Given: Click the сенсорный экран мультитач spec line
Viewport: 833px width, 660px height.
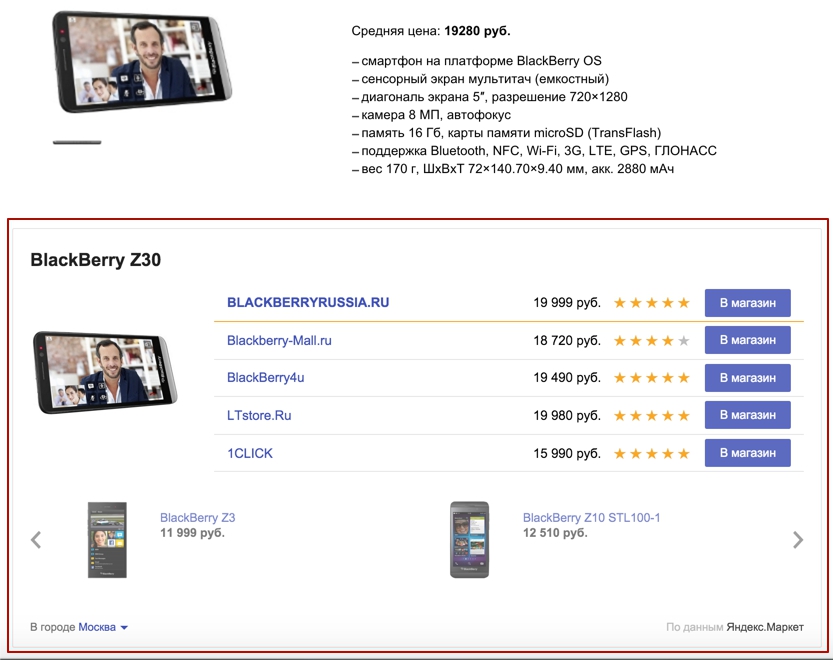Looking at the screenshot, I should 480,79.
